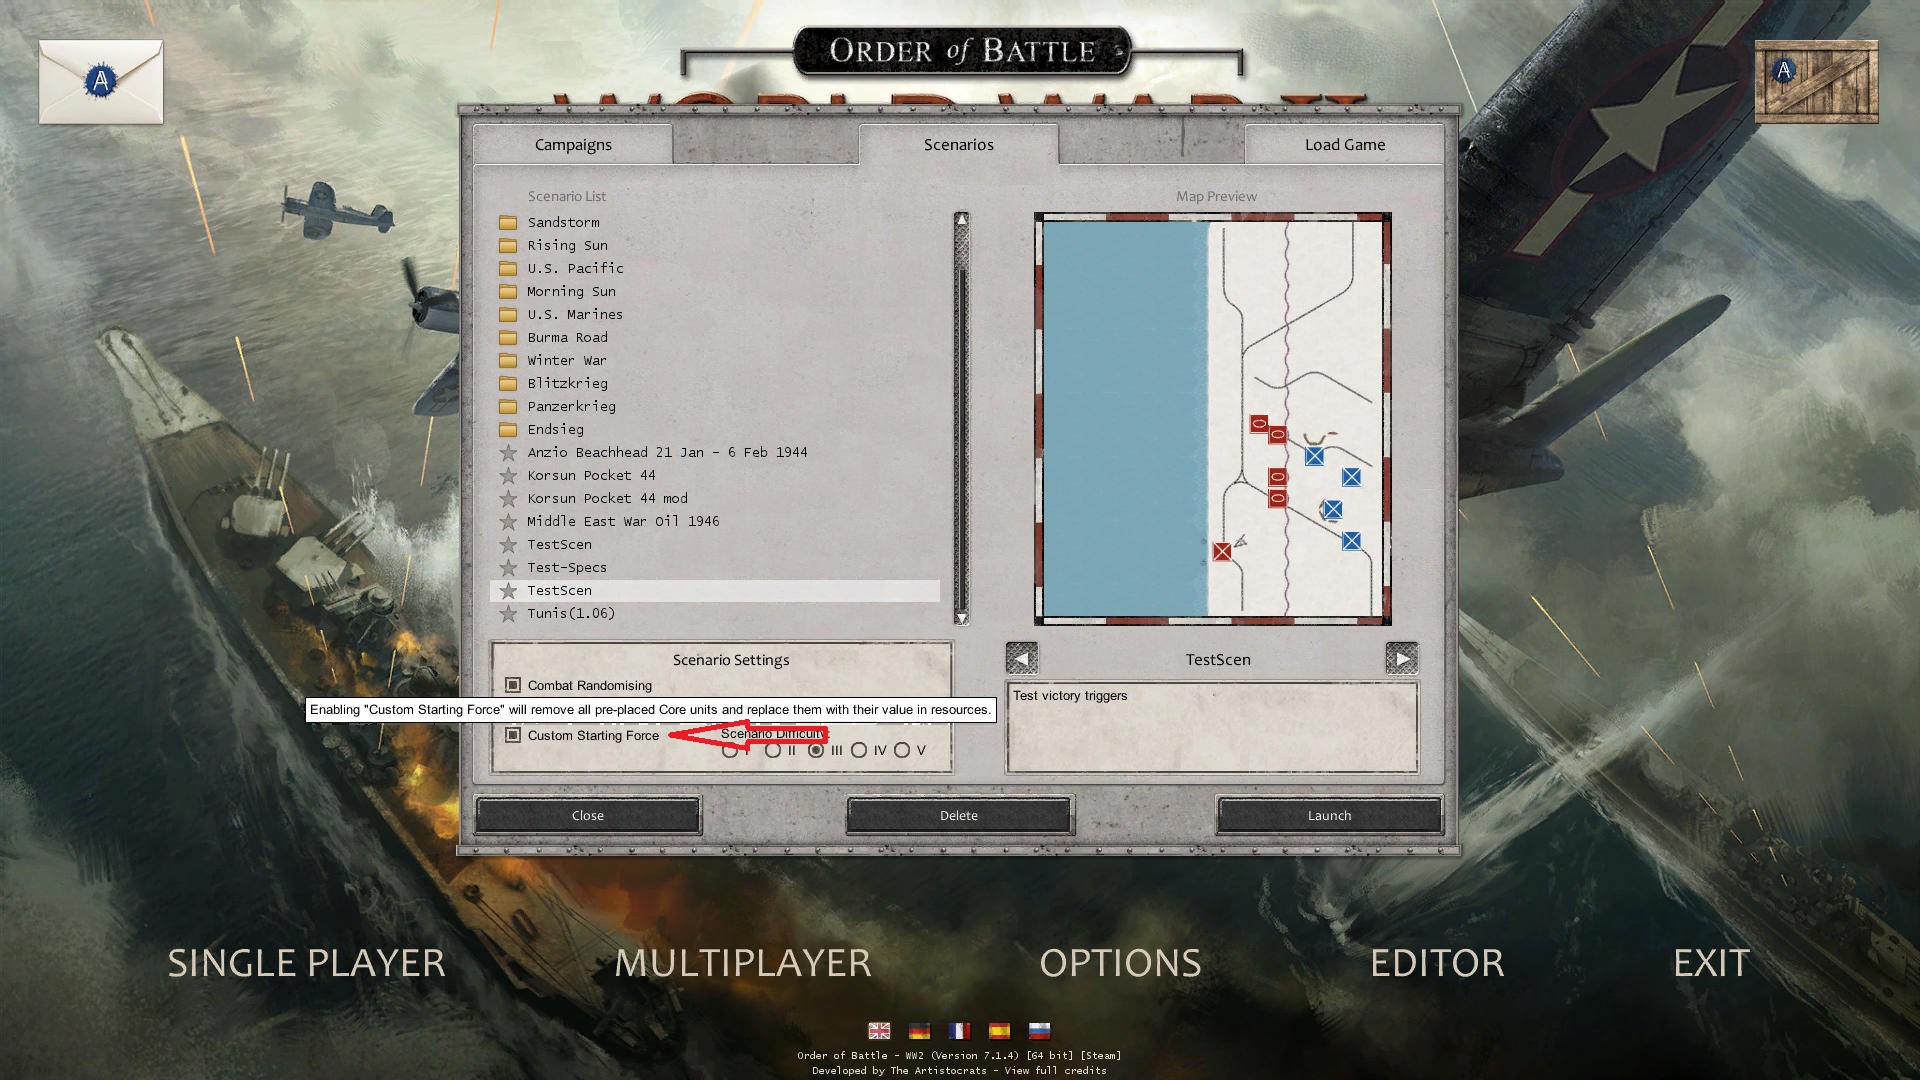Switch language with the French flag
Viewport: 1920px width, 1080px height.
click(959, 1031)
